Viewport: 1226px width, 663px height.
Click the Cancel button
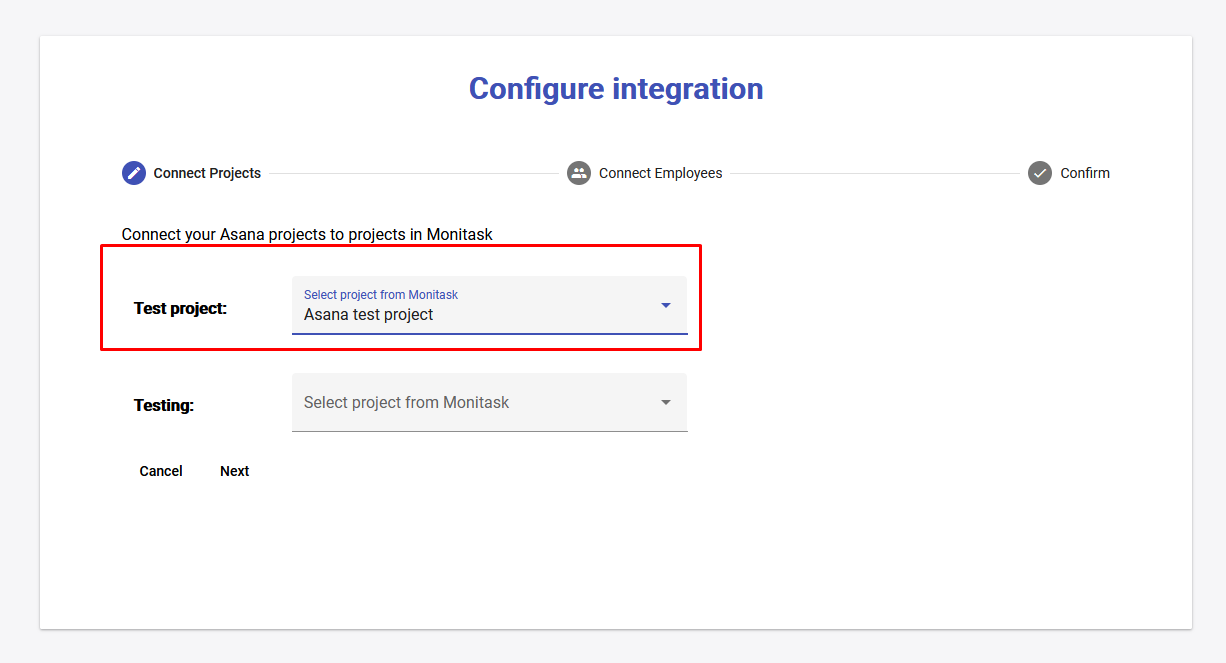click(161, 471)
